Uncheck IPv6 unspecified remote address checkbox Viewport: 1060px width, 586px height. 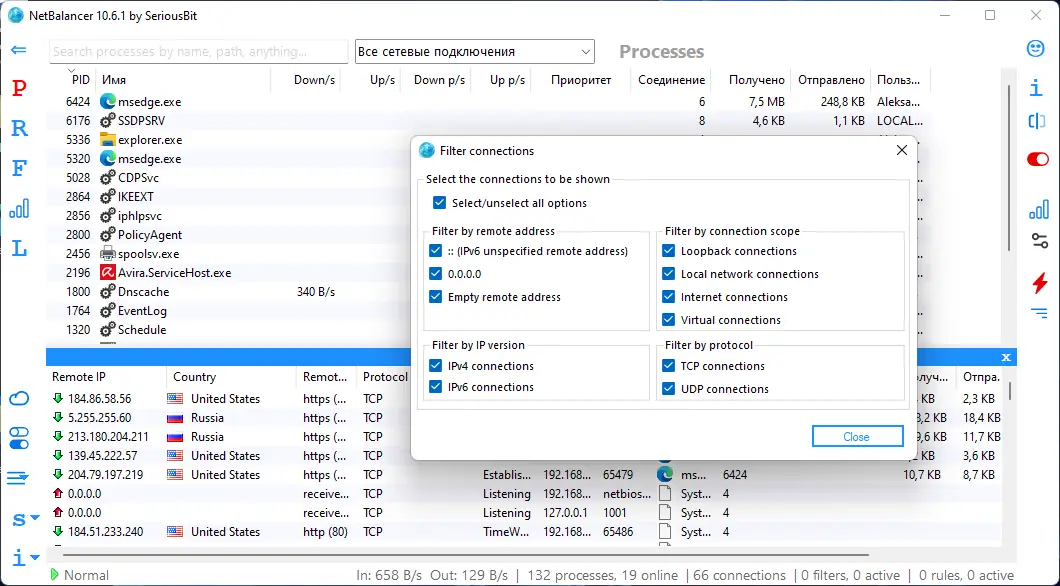(x=435, y=251)
